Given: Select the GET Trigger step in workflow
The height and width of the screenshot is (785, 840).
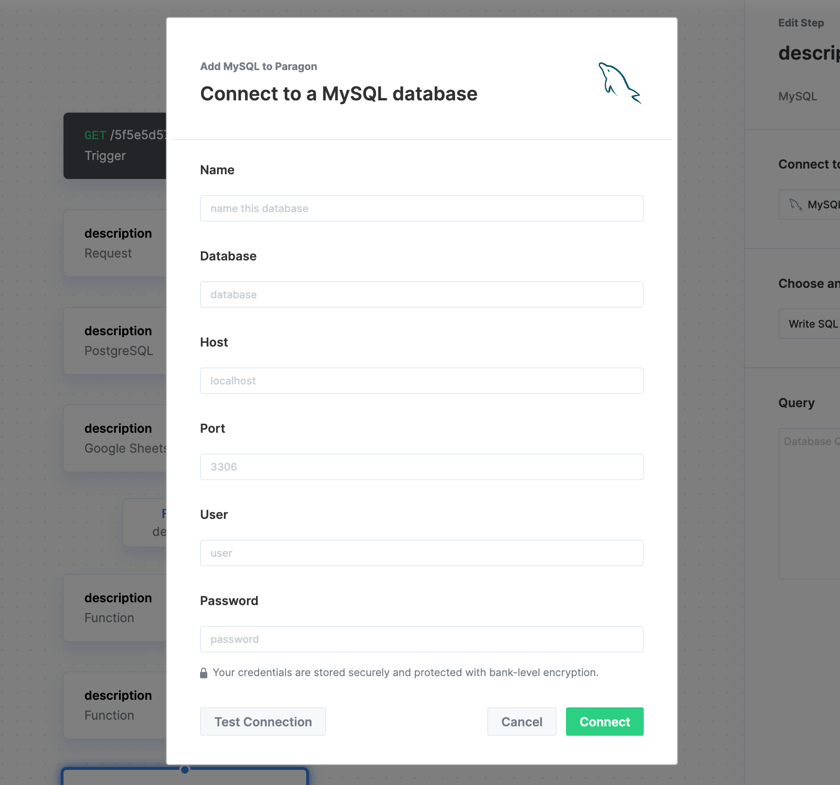Looking at the screenshot, I should coord(115,146).
